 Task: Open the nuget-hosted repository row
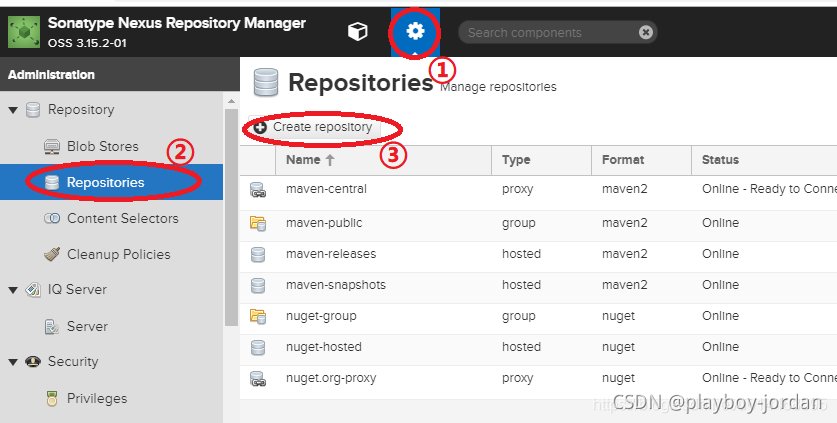pyautogui.click(x=539, y=350)
